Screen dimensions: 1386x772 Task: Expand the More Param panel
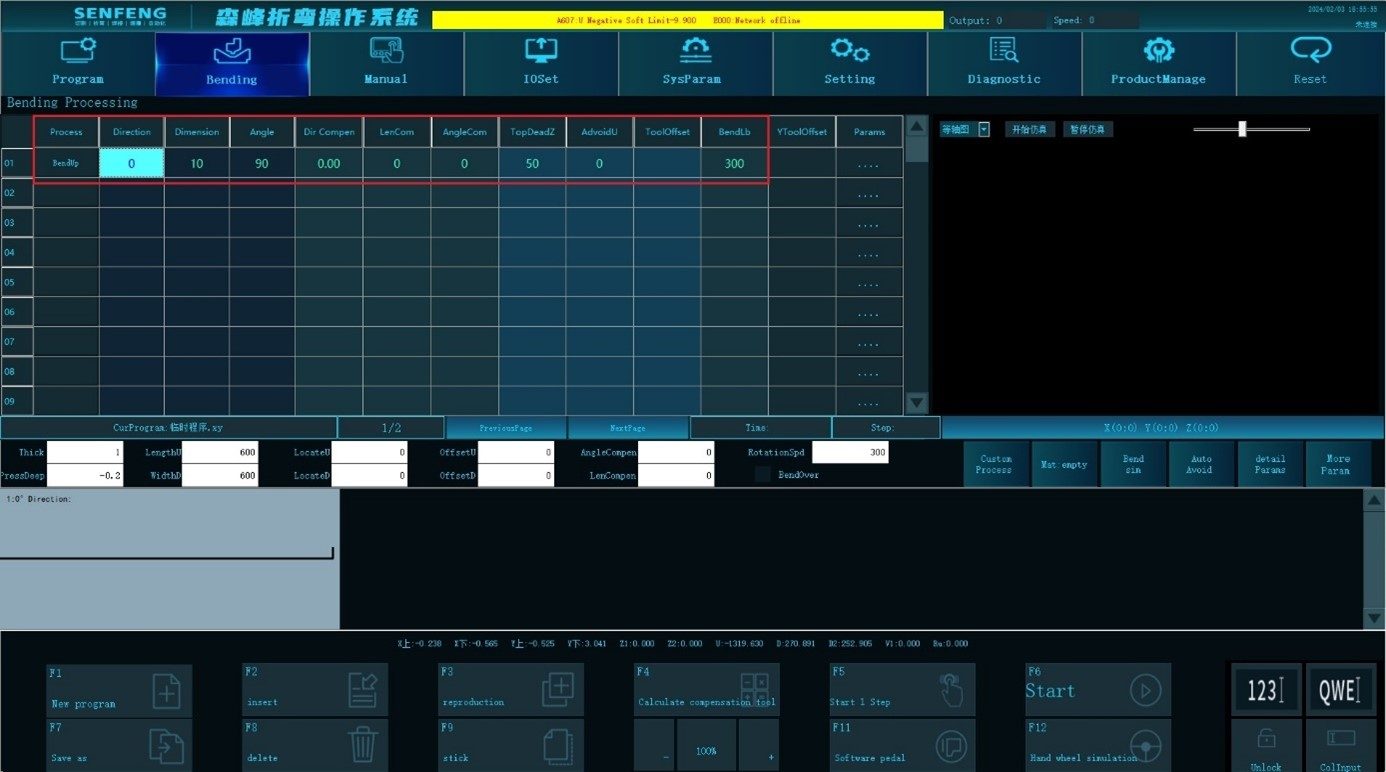pos(1338,464)
